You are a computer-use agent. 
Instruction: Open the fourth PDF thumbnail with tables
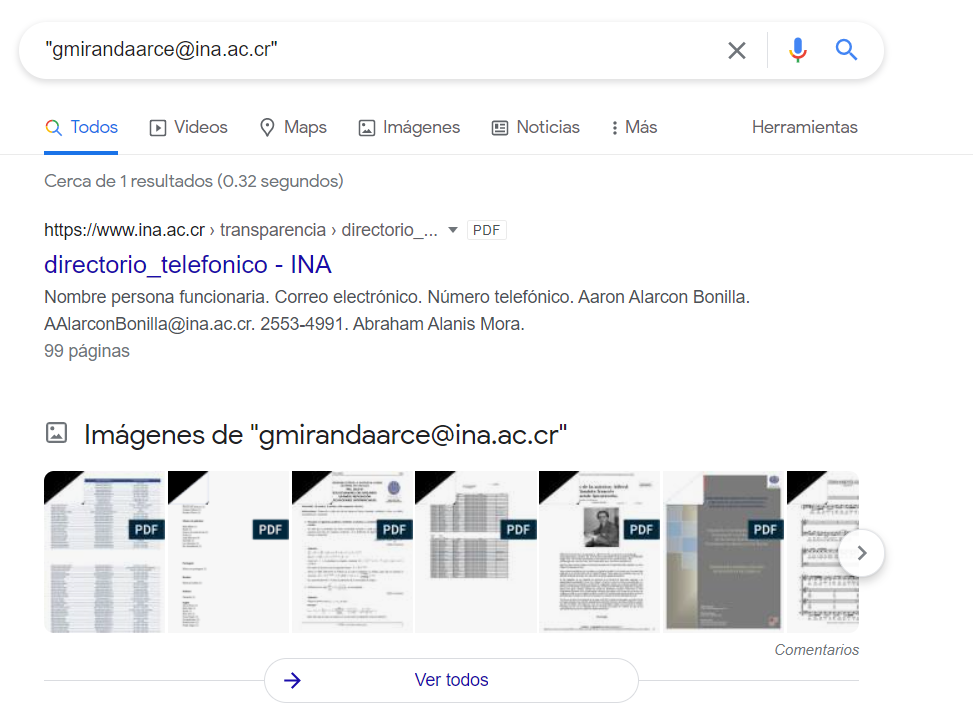(x=476, y=552)
